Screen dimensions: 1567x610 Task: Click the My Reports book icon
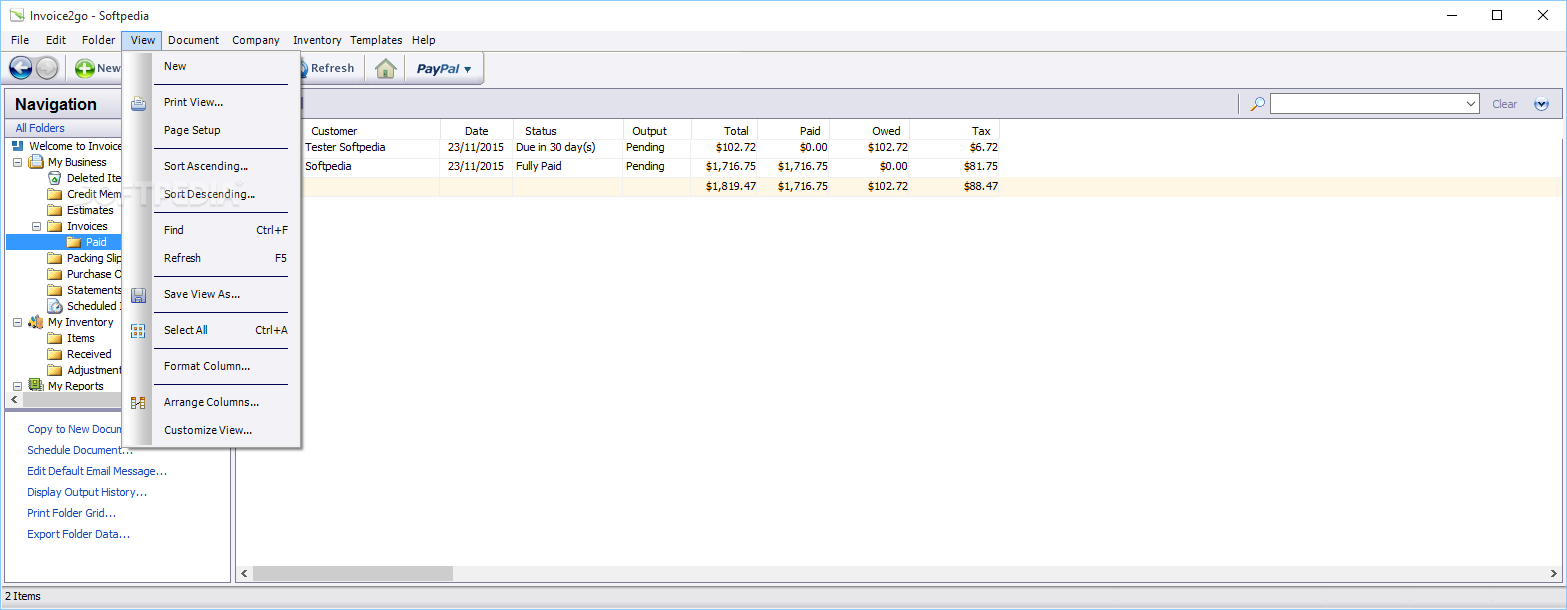[36, 386]
